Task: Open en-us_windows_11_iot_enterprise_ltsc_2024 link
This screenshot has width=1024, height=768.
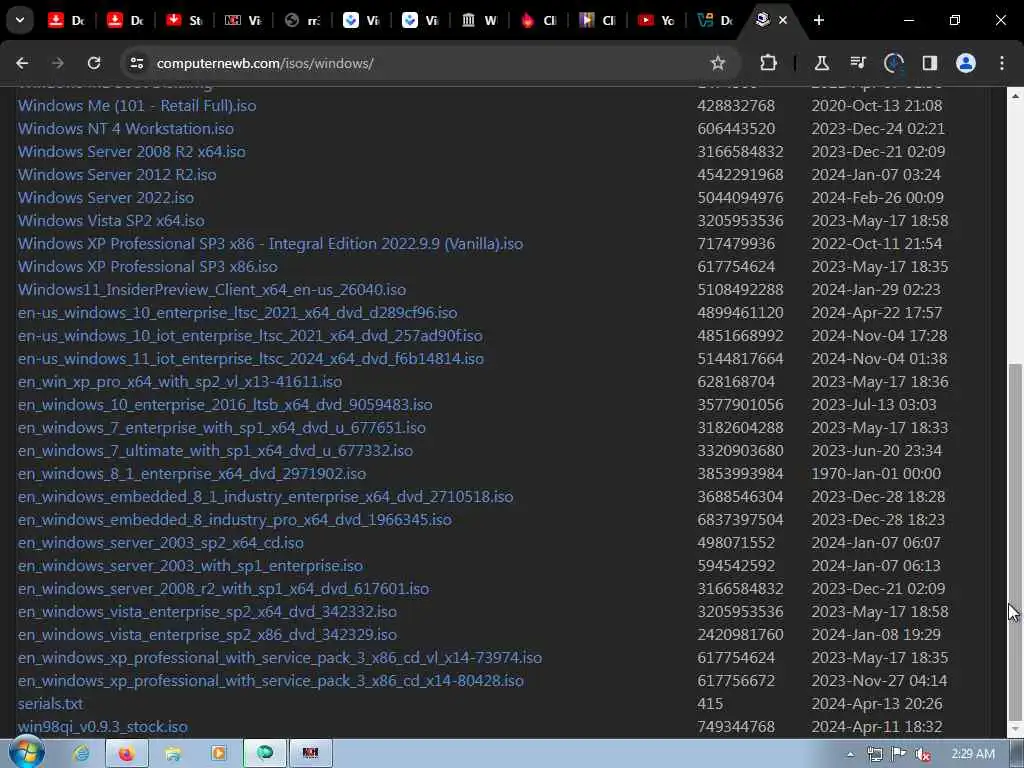Action: click(251, 359)
